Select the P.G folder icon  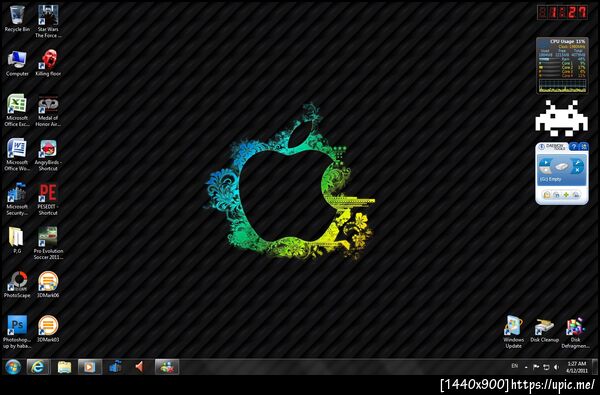(17, 240)
